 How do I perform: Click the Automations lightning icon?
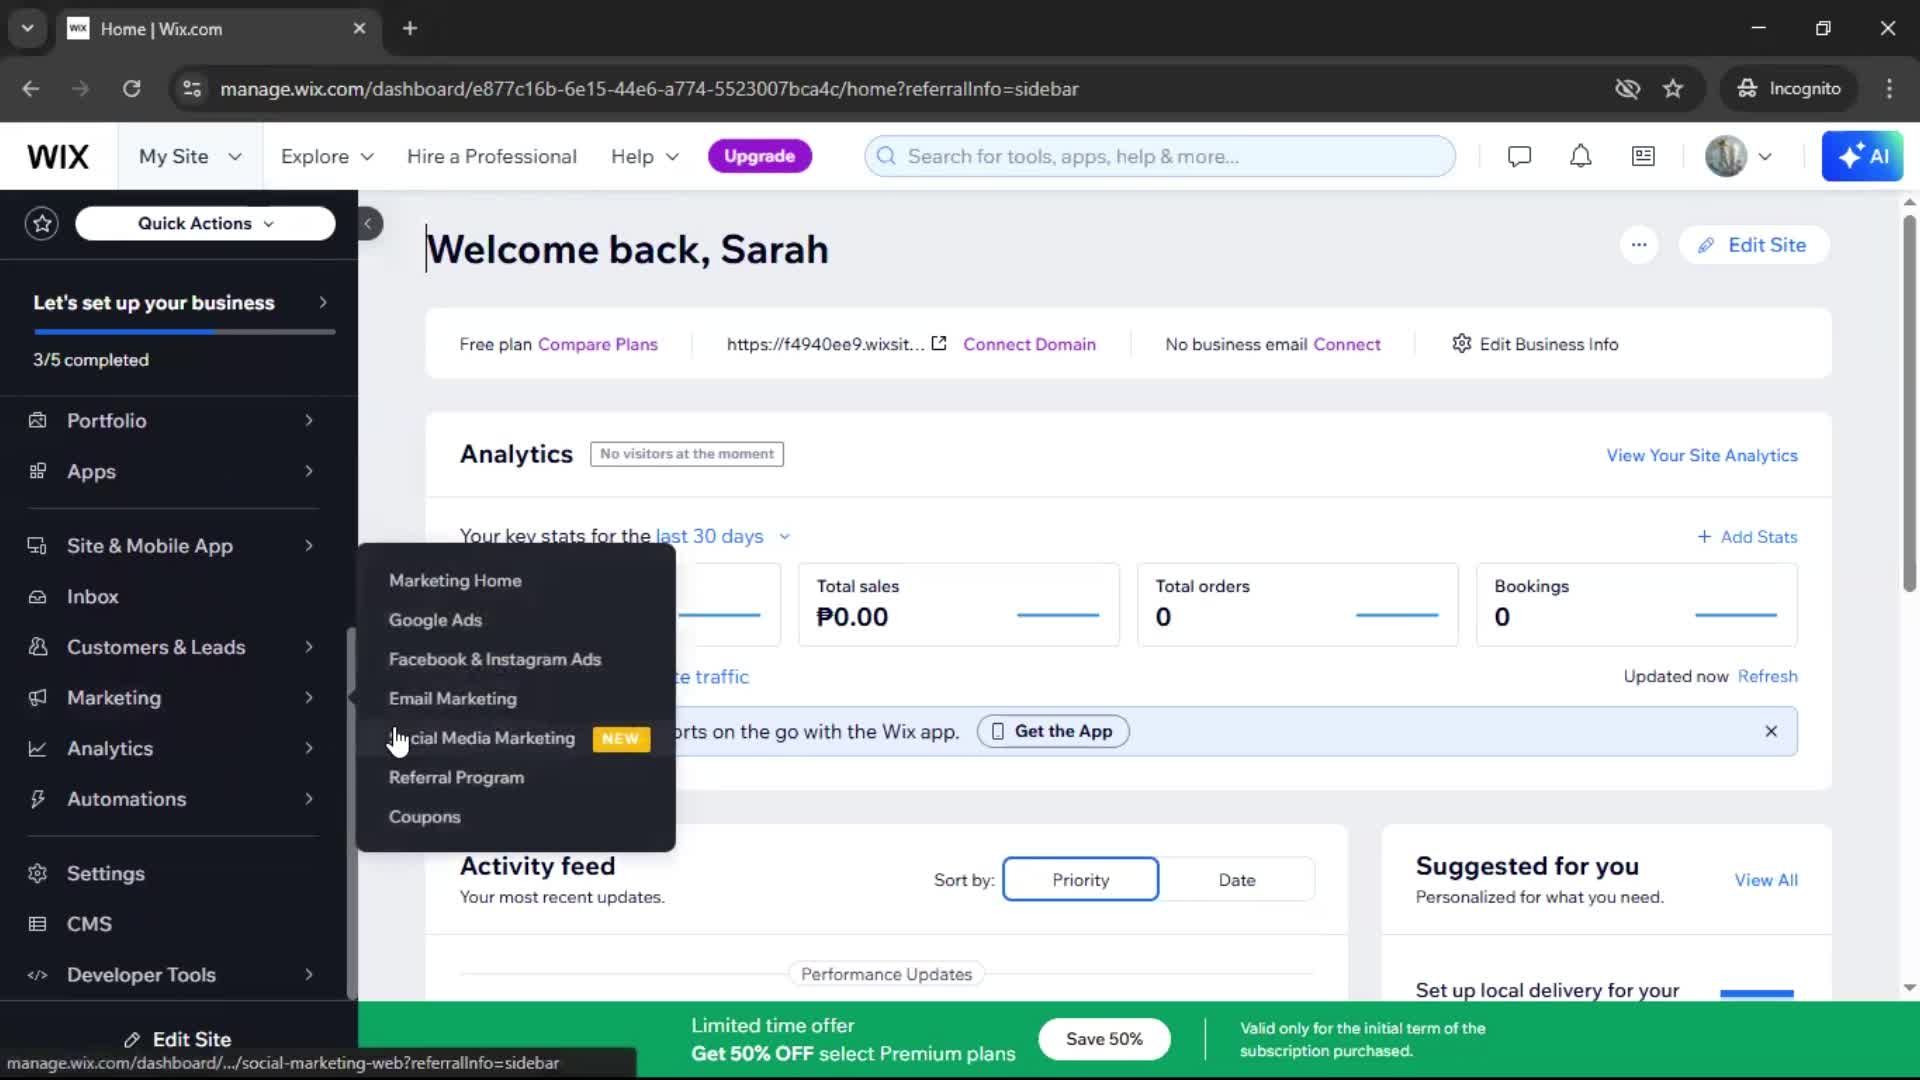(x=38, y=799)
